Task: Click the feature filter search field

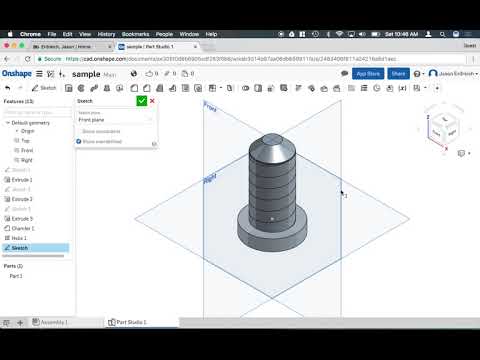Action: point(36,112)
